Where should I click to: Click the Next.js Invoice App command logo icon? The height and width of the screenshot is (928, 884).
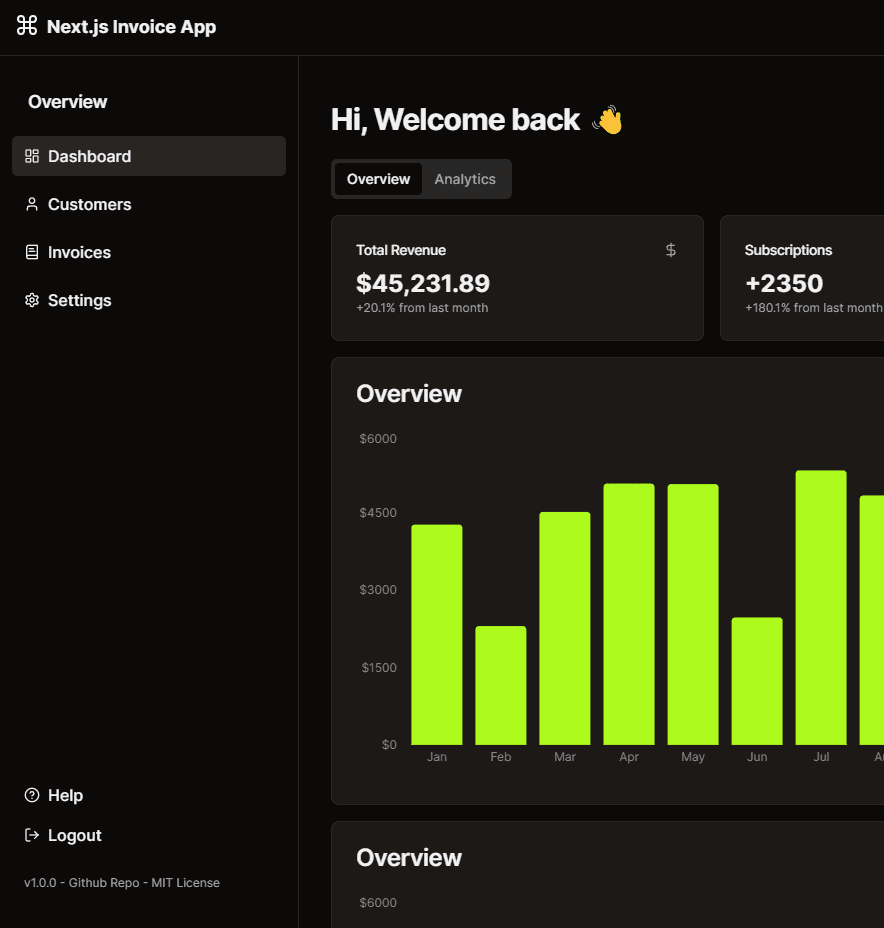click(x=26, y=26)
